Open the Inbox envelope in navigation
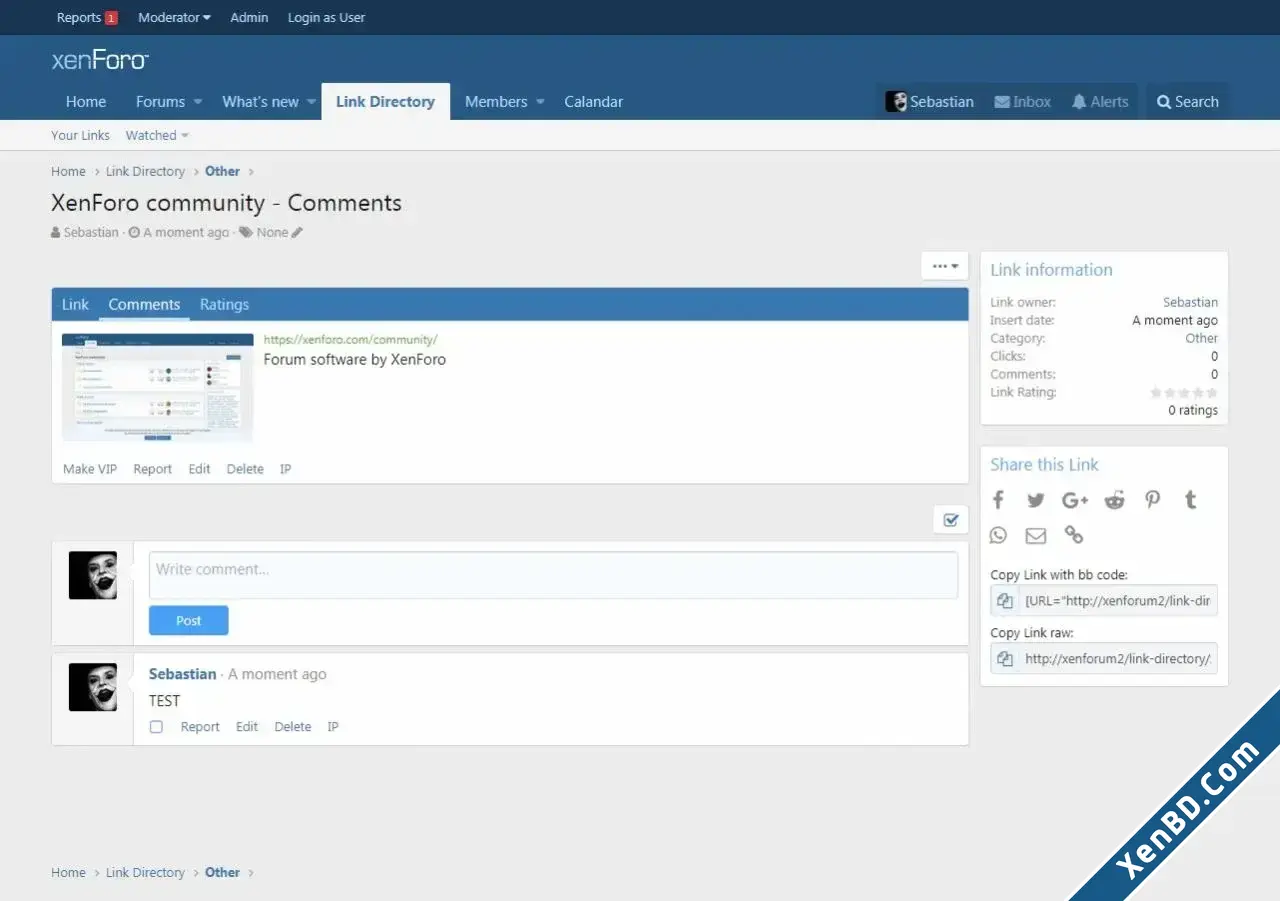 click(x=1023, y=102)
